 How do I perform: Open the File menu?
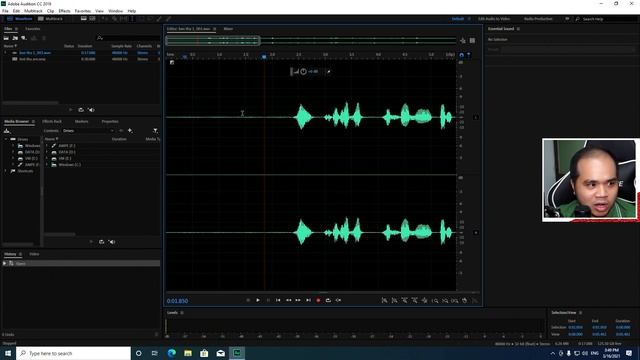point(5,11)
